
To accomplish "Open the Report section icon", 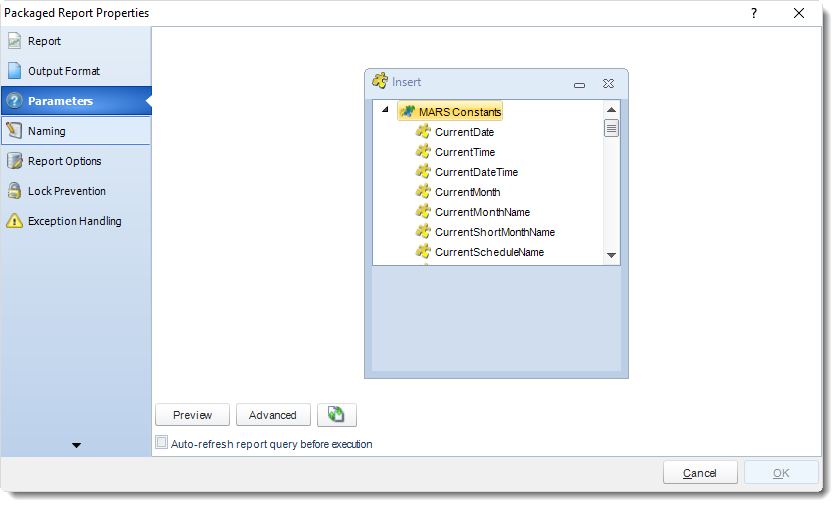I will 14,41.
